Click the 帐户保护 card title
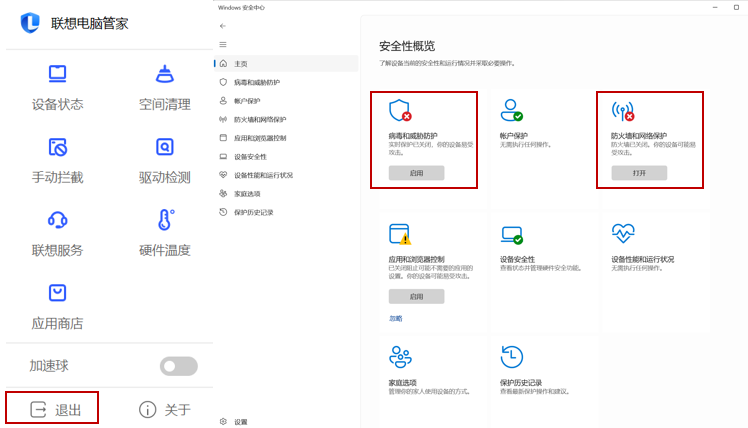This screenshot has height=428, width=748. point(514,136)
